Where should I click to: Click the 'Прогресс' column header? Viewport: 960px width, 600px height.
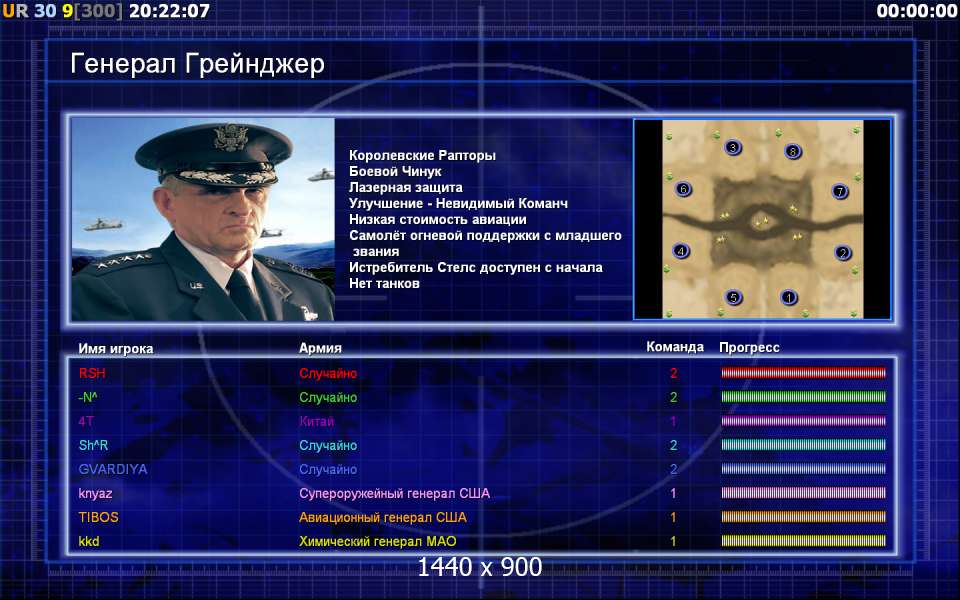click(749, 347)
